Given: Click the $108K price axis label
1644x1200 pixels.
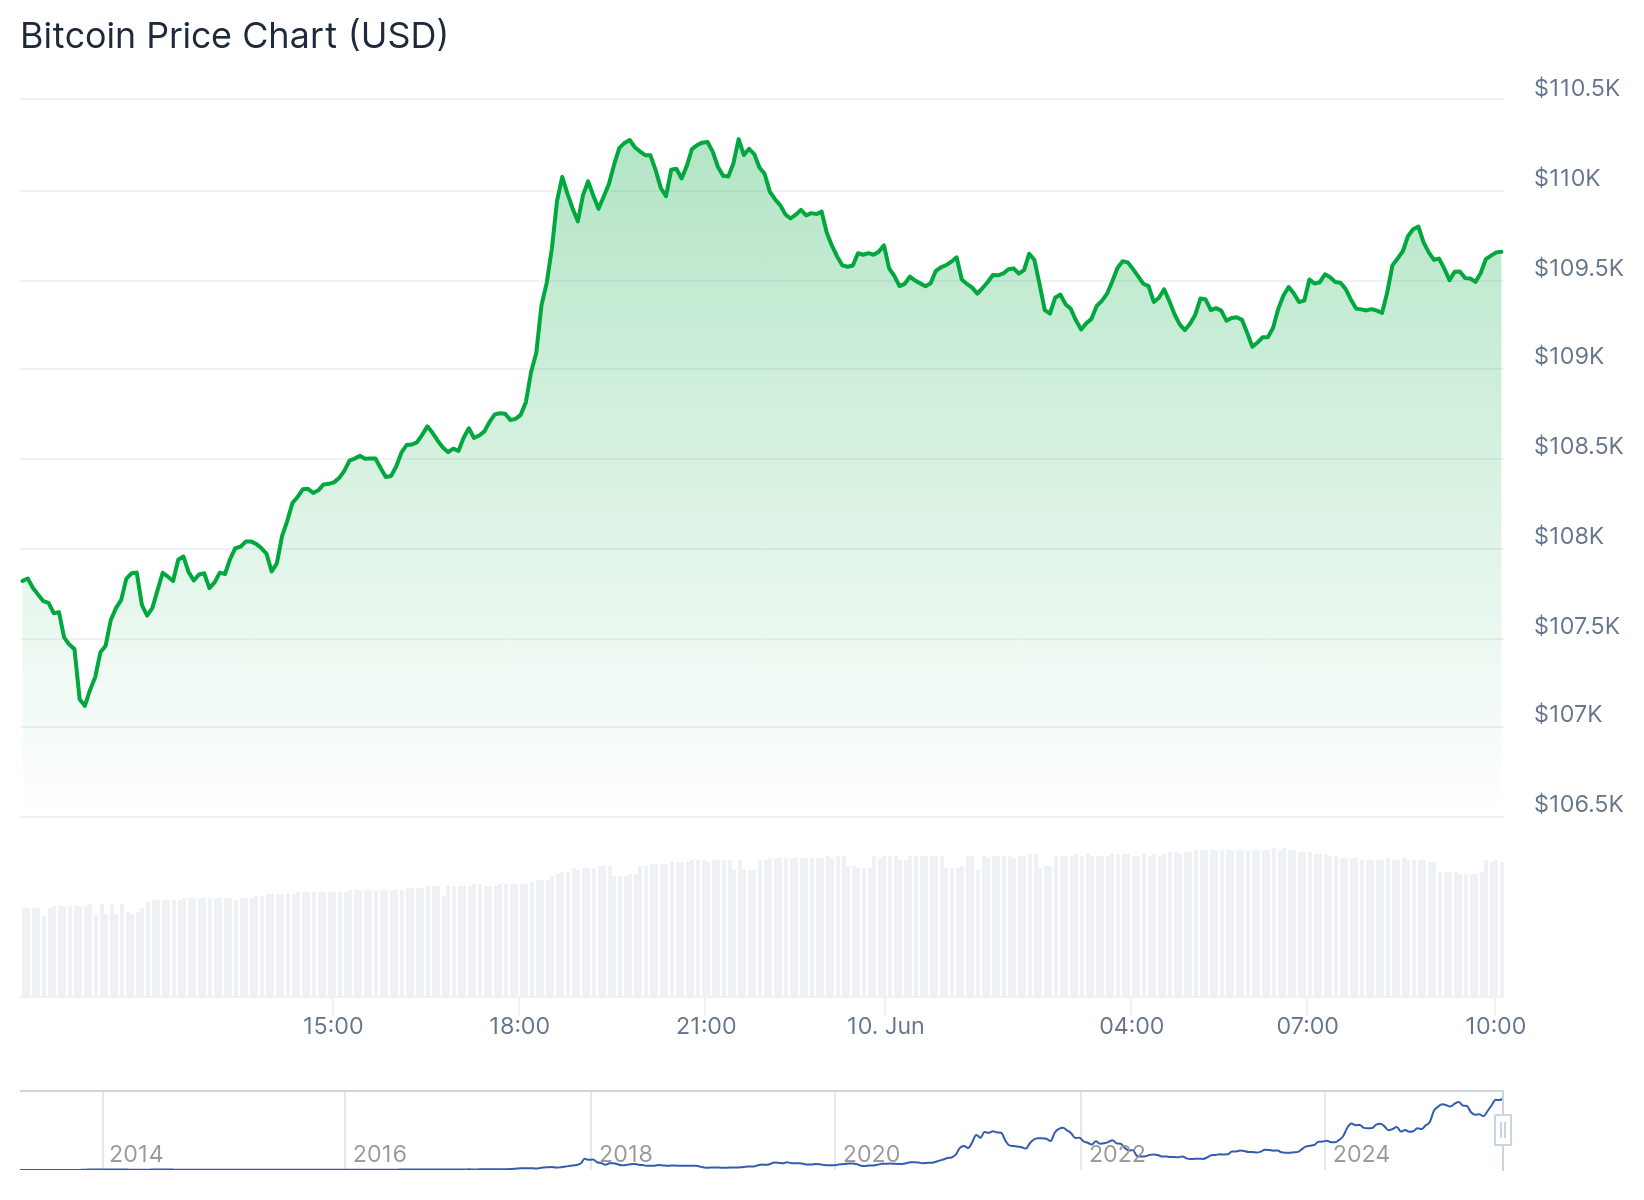Looking at the screenshot, I should (1568, 536).
